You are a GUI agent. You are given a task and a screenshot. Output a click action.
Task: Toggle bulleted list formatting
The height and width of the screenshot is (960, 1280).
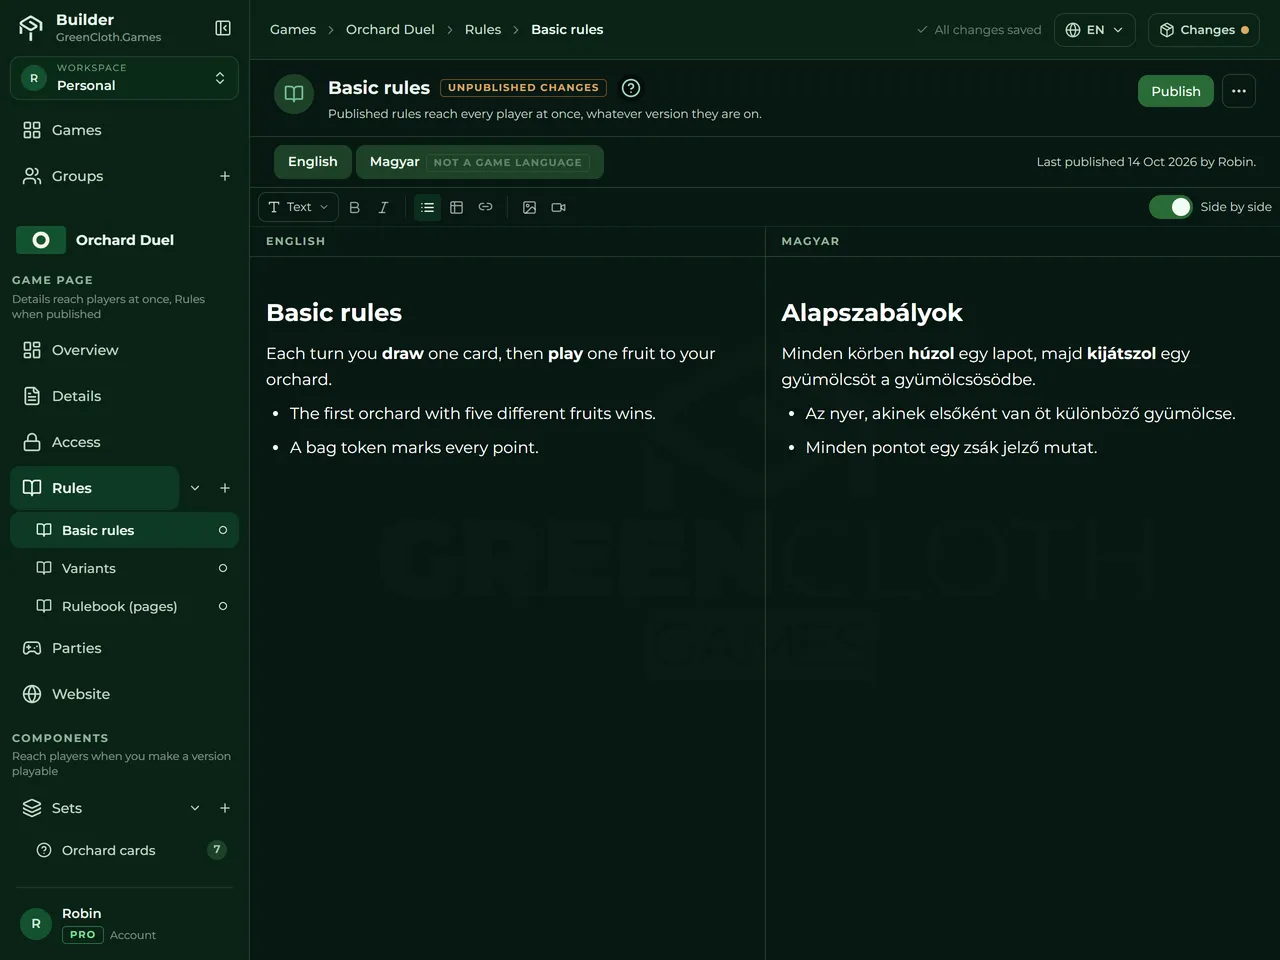click(428, 207)
